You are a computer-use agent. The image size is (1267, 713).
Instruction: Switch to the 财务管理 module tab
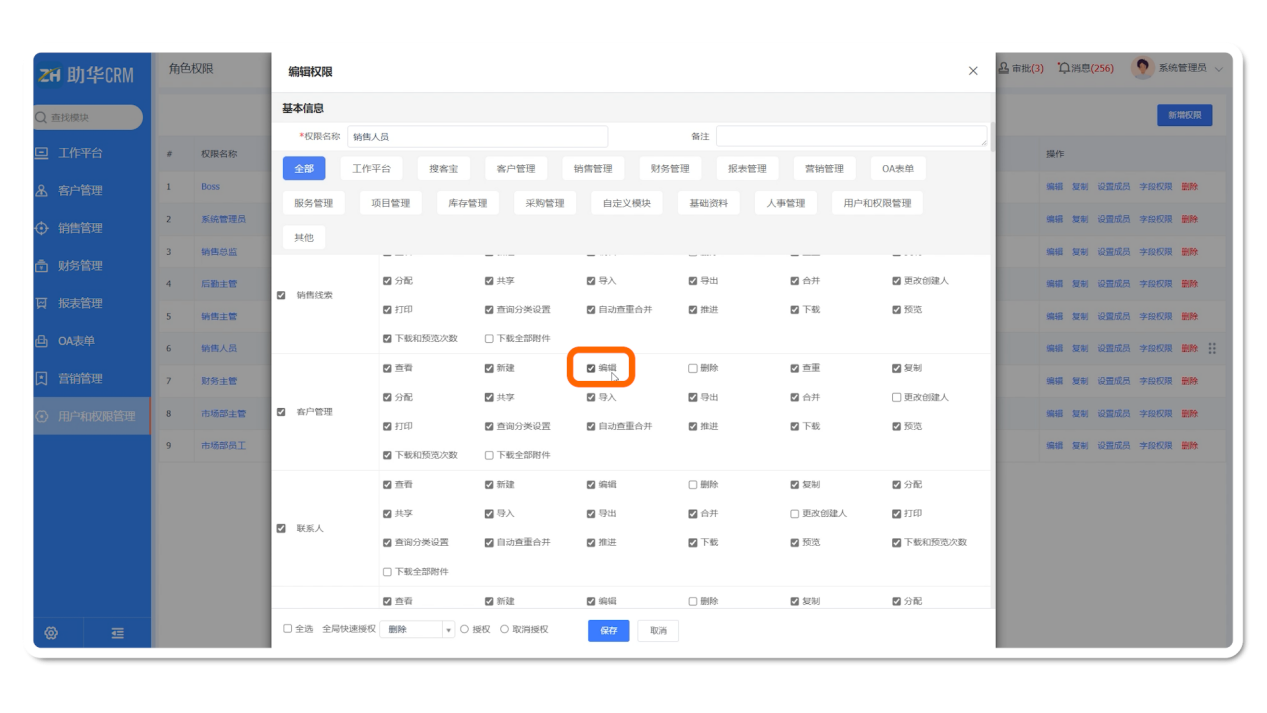pos(670,169)
